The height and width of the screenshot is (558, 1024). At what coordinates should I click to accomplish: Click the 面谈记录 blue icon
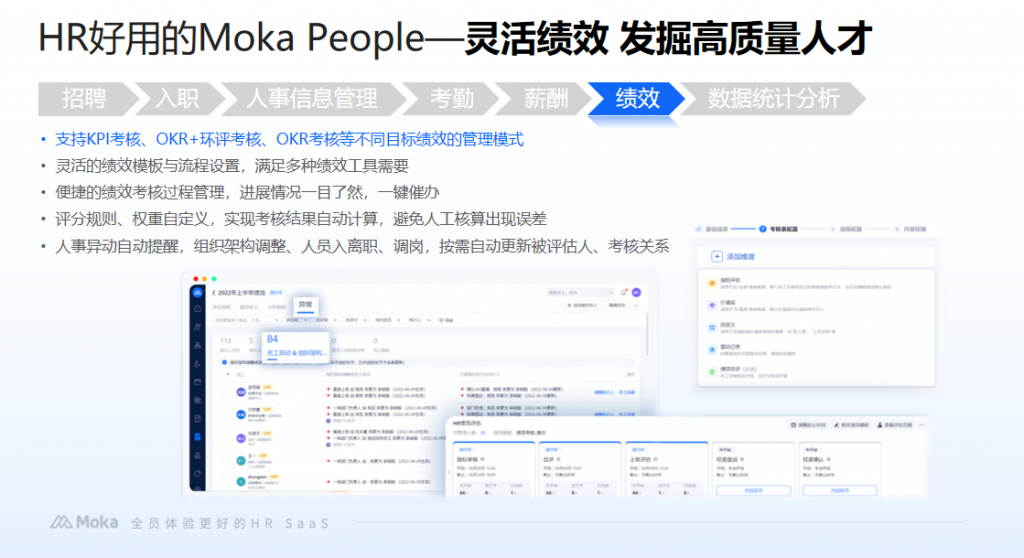[x=711, y=348]
